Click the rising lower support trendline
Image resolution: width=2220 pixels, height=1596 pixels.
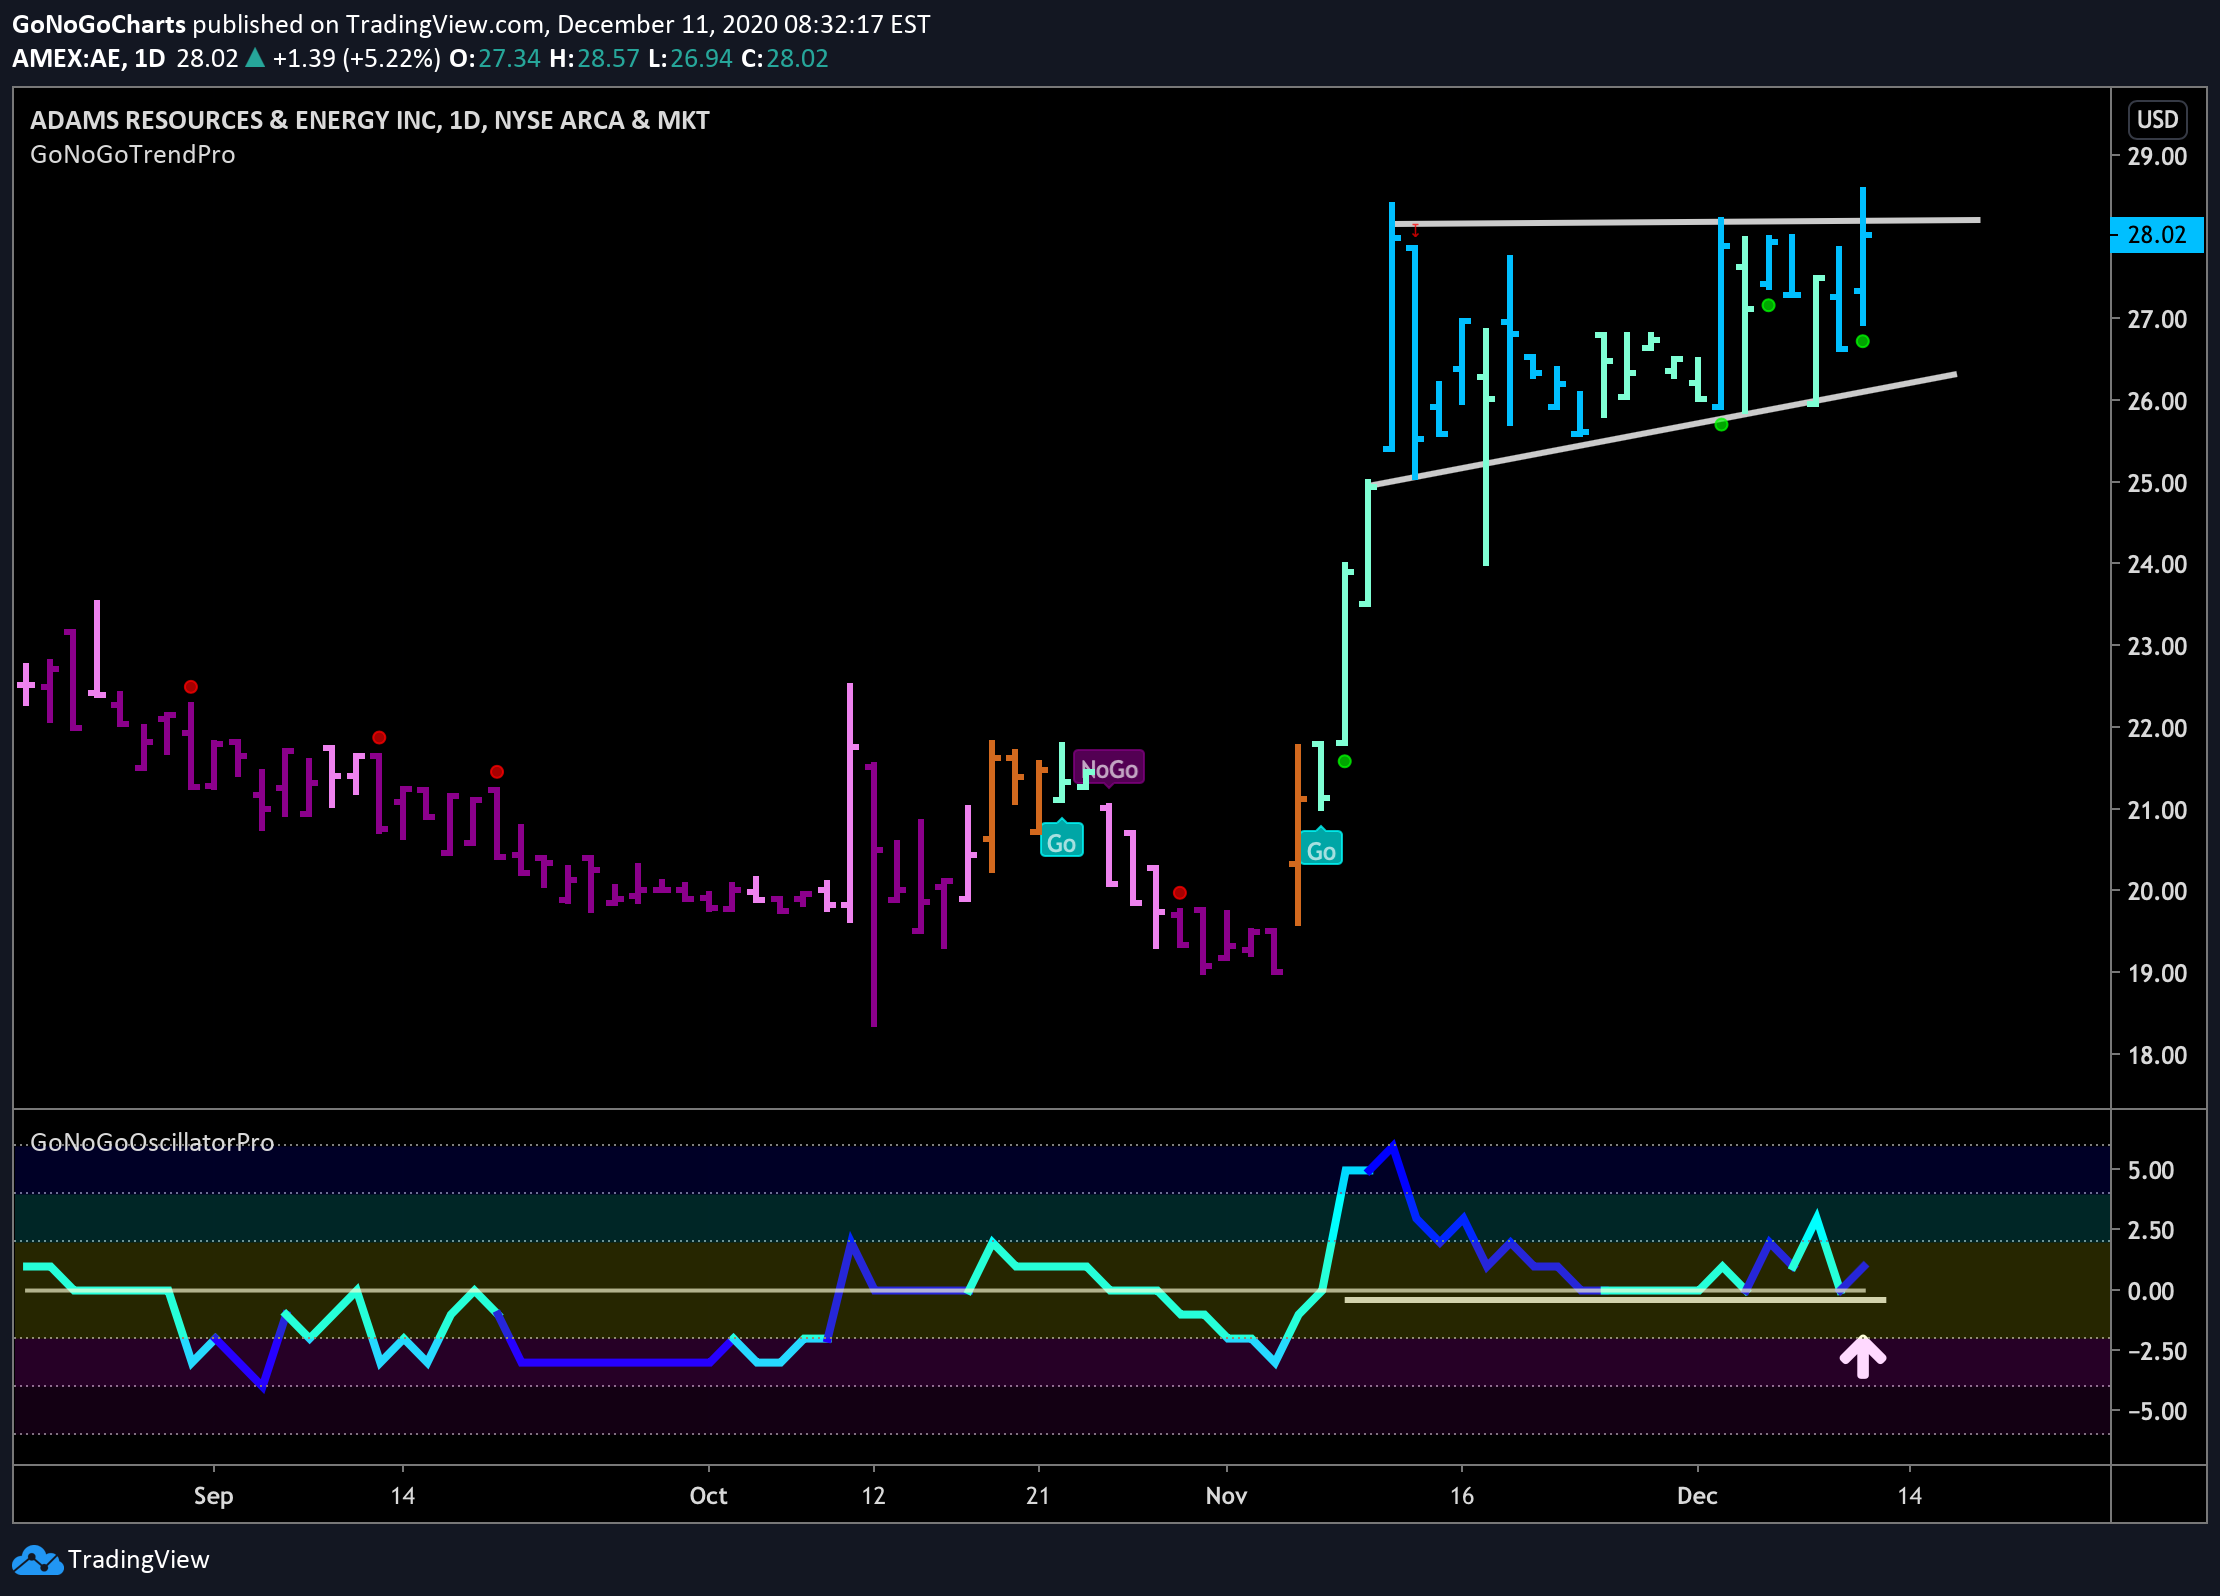[x=1662, y=430]
